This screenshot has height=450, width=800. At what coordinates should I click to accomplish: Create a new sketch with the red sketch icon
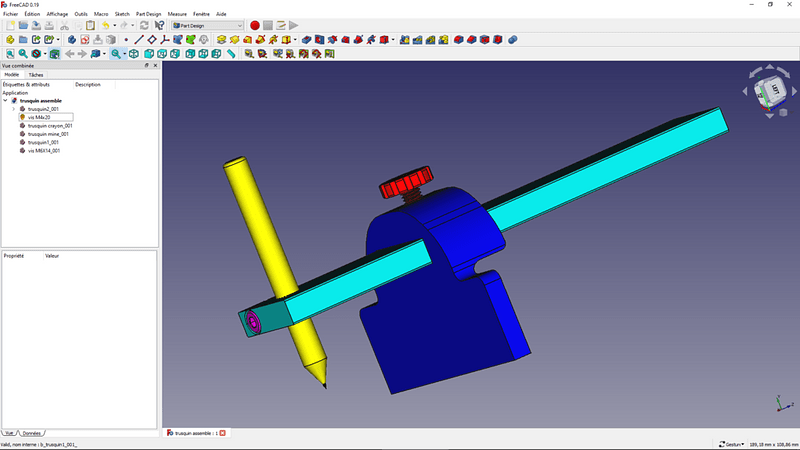pyautogui.click(x=85, y=40)
